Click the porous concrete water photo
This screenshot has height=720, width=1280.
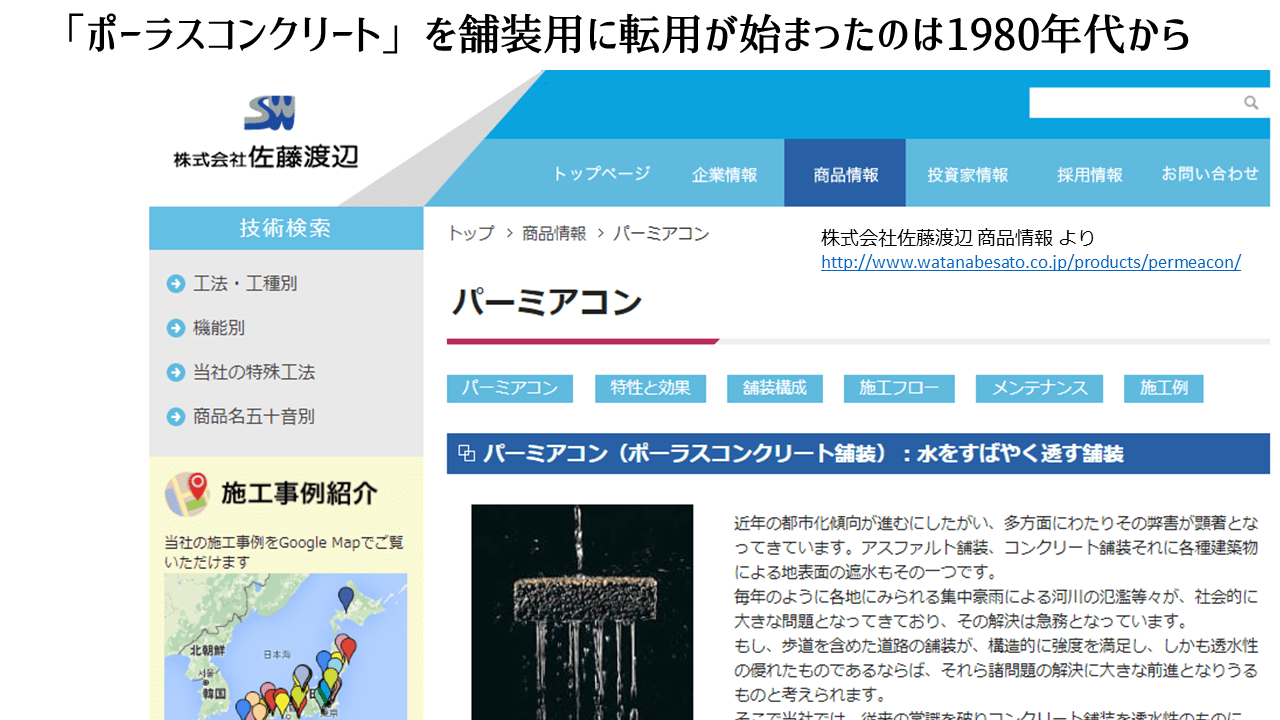(x=582, y=612)
